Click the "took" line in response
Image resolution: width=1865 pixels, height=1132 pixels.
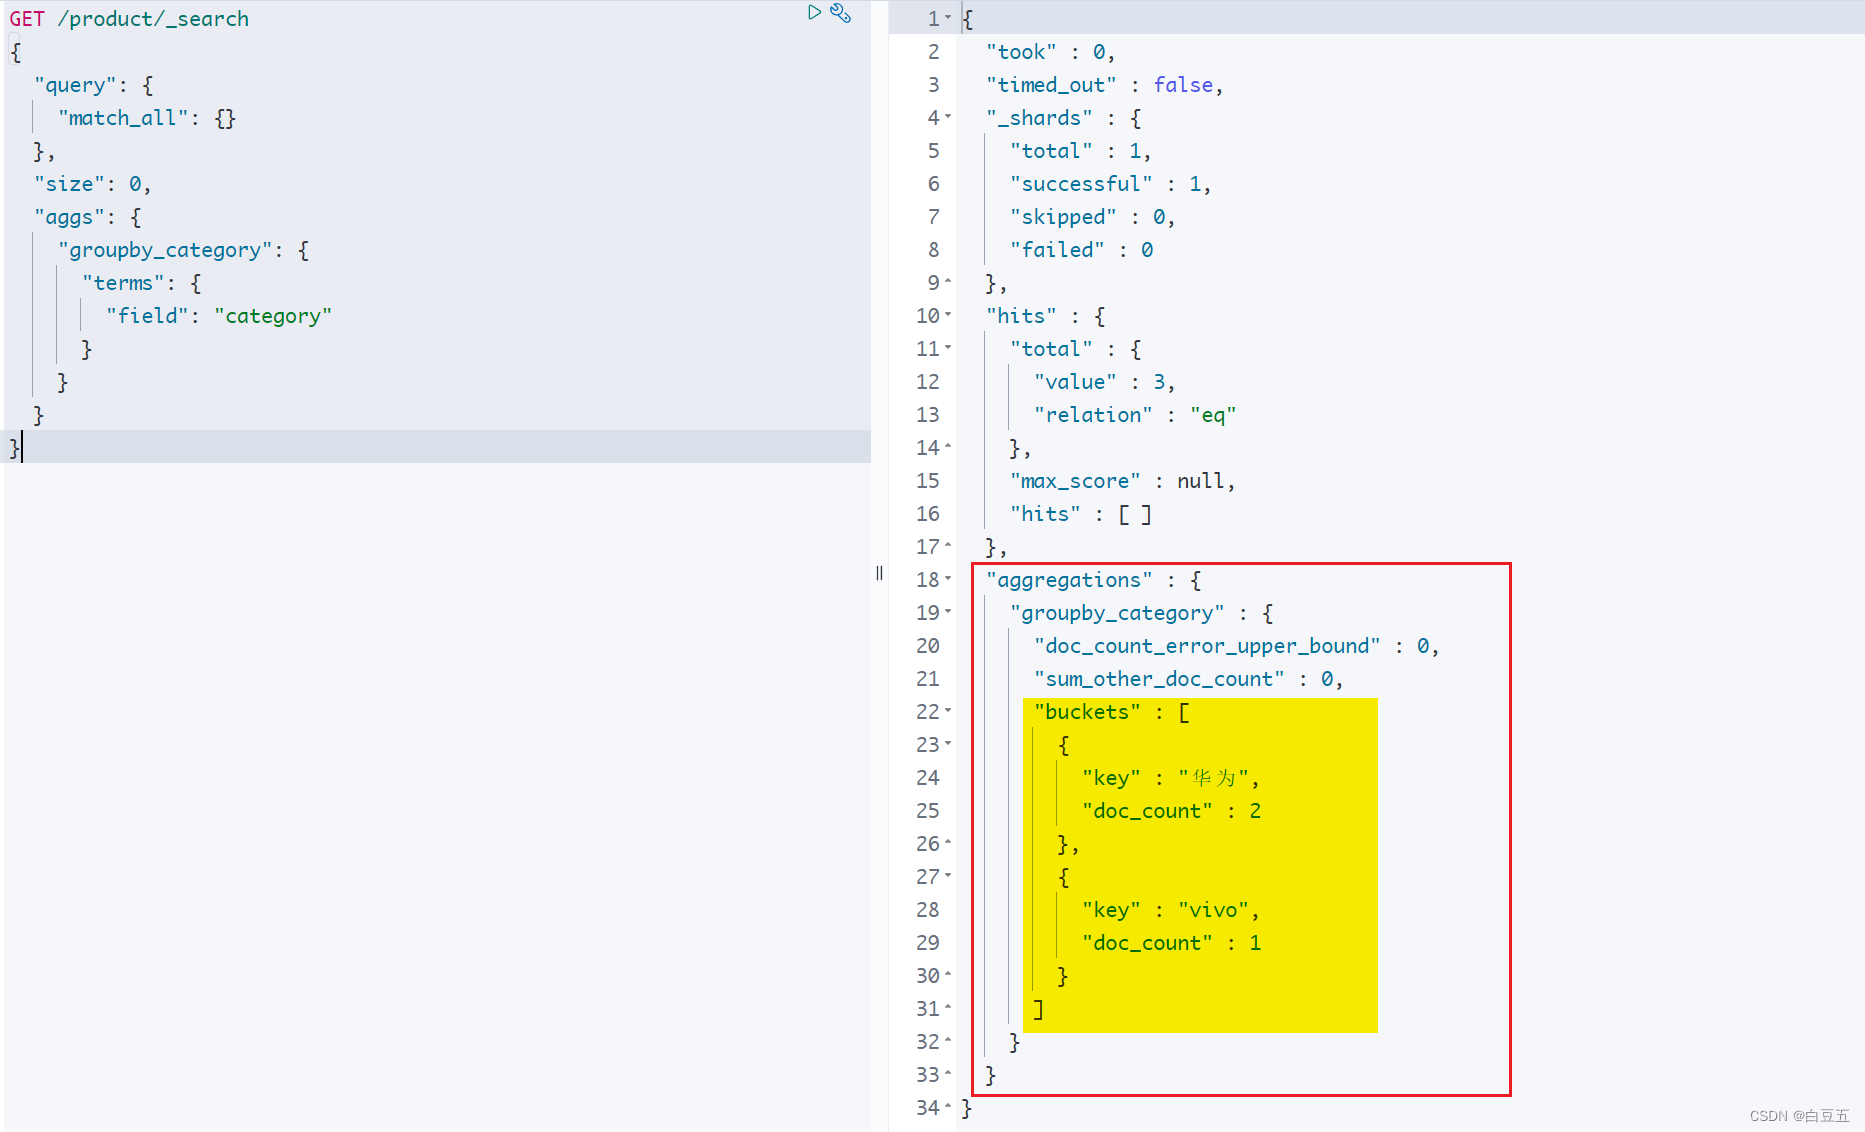[x=1050, y=52]
